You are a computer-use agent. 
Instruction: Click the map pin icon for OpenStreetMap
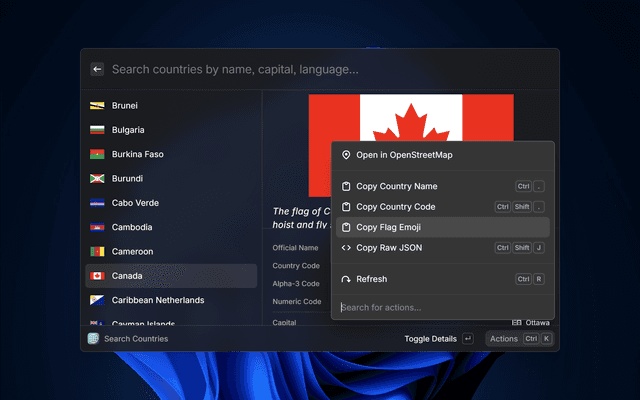pyautogui.click(x=346, y=155)
